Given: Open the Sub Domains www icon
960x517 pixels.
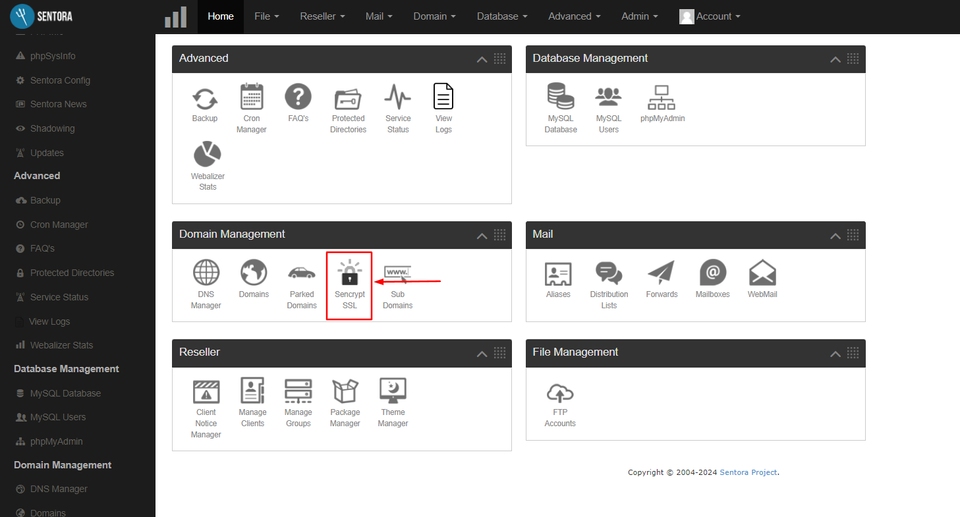Looking at the screenshot, I should pos(398,273).
